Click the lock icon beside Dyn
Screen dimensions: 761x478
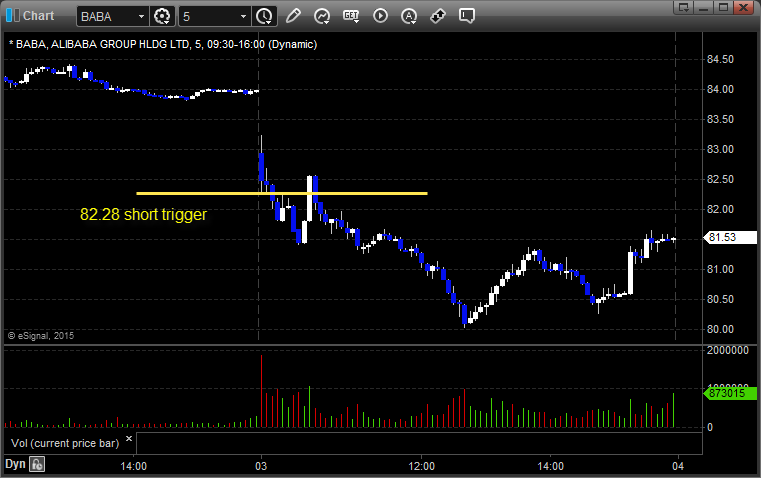37,464
